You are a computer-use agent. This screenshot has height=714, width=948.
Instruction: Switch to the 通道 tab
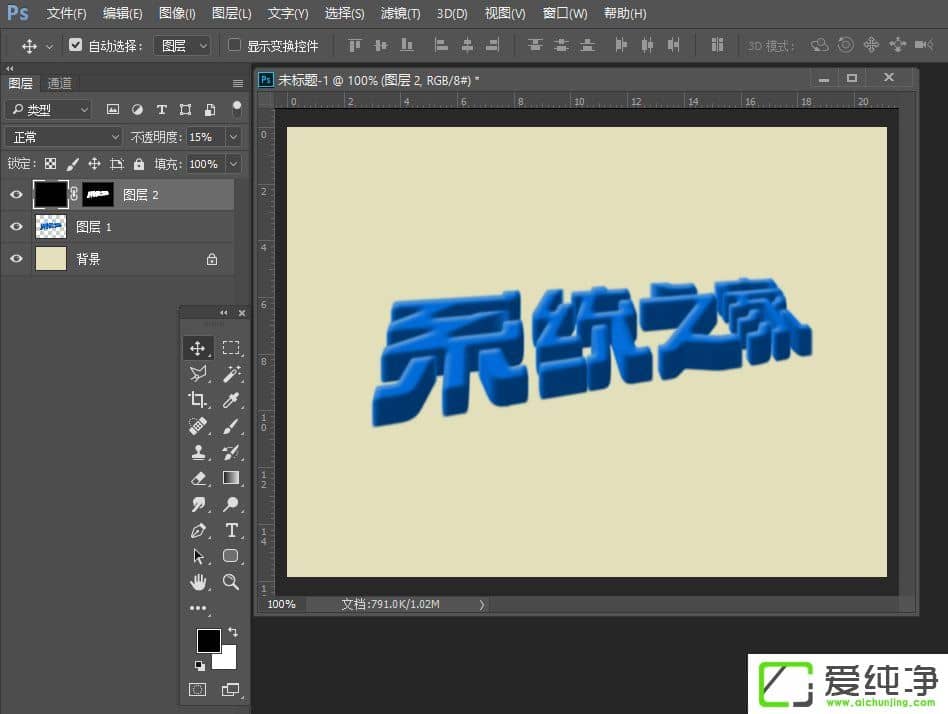pos(60,84)
